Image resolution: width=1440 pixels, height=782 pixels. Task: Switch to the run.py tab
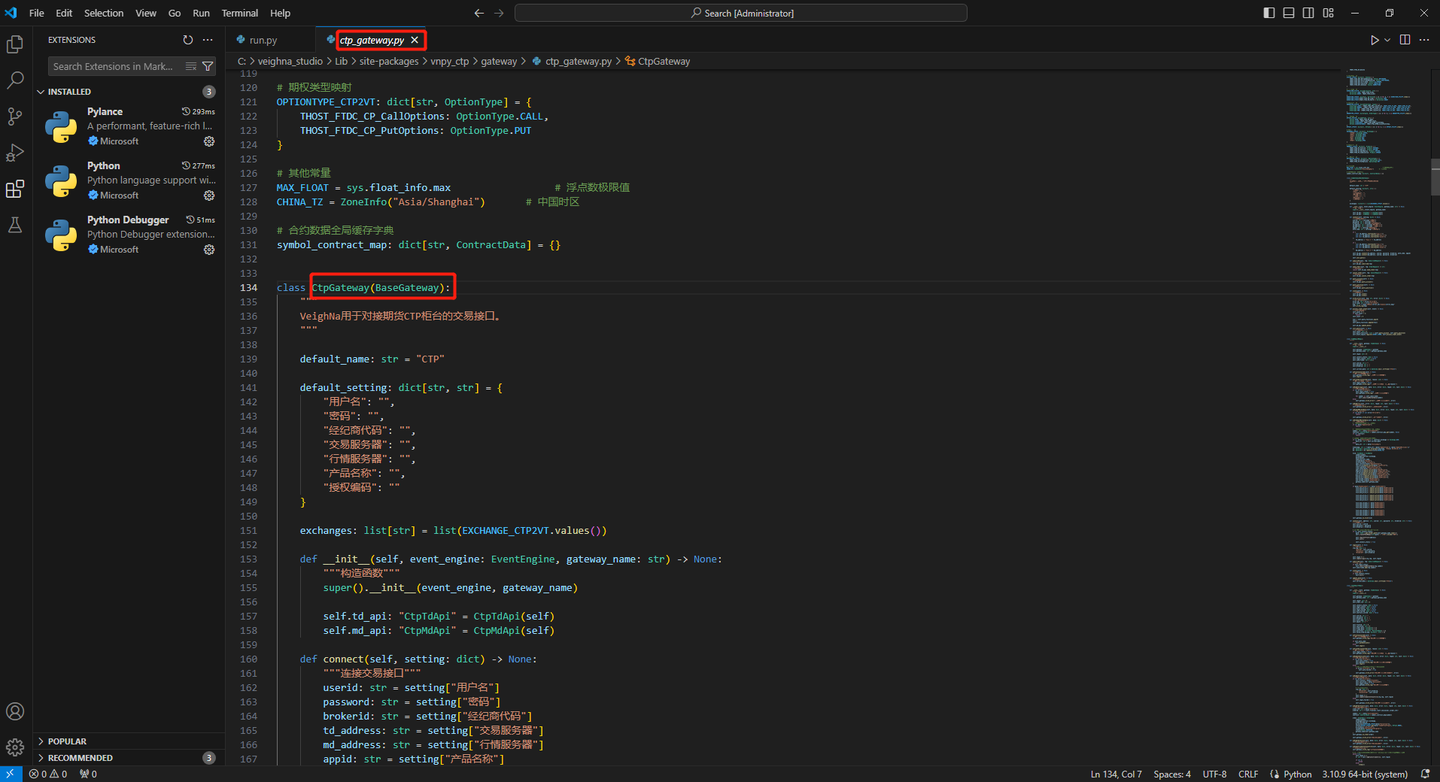[x=263, y=40]
